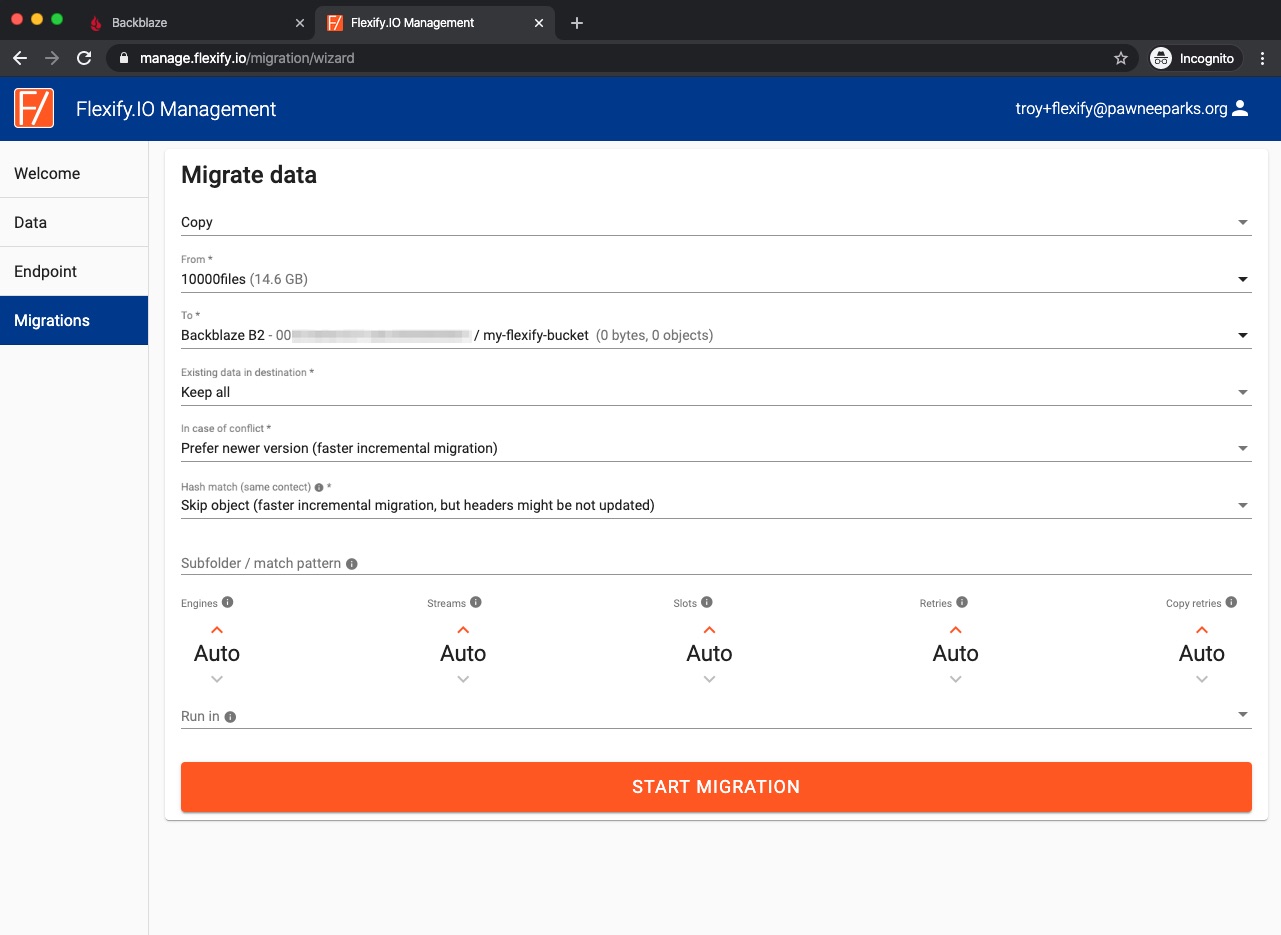Open the Data sidebar section

click(x=74, y=222)
